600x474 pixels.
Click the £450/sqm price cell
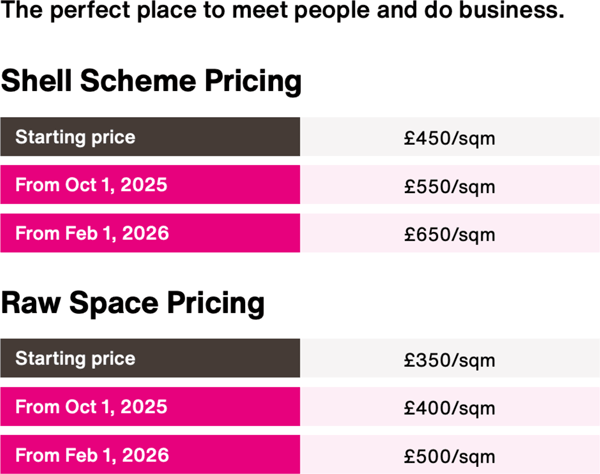pyautogui.click(x=450, y=138)
